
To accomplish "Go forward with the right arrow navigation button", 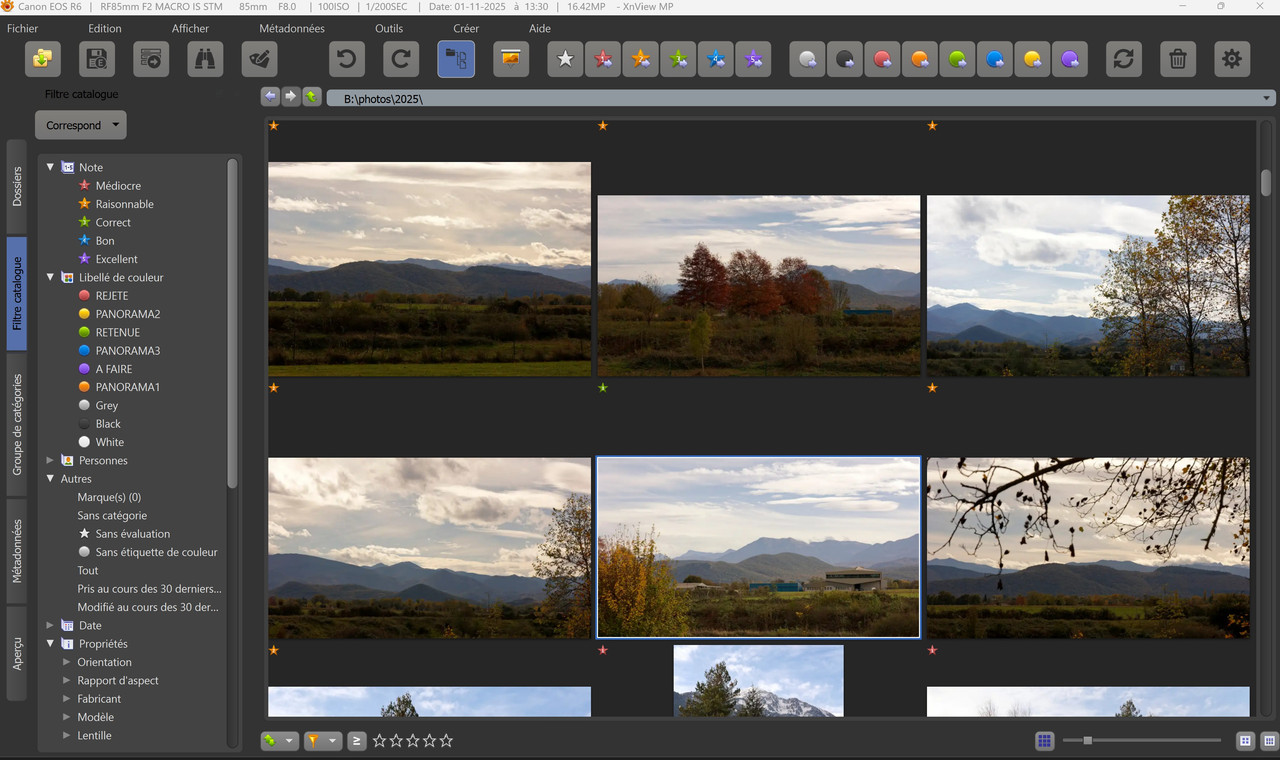I will [x=291, y=97].
